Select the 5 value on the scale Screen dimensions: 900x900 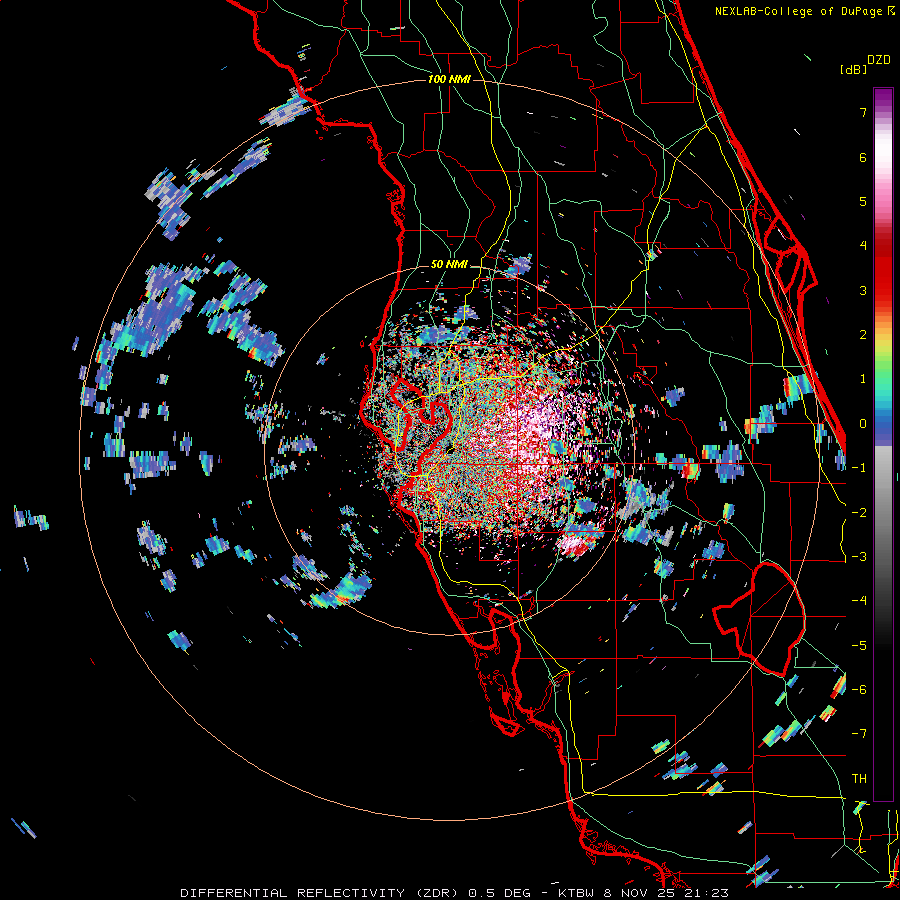point(863,201)
